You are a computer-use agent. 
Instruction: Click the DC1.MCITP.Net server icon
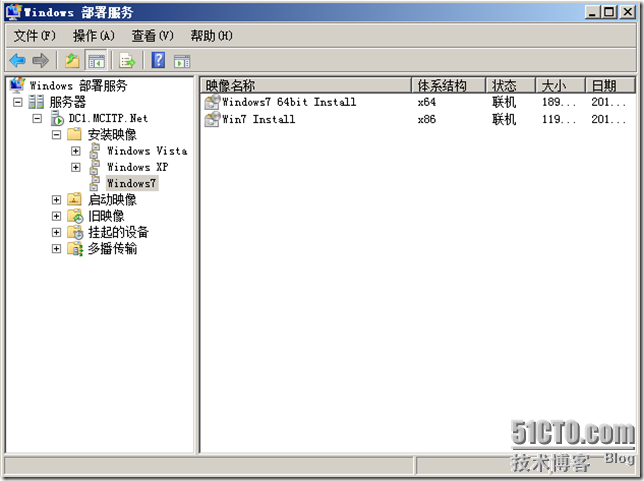(x=57, y=118)
